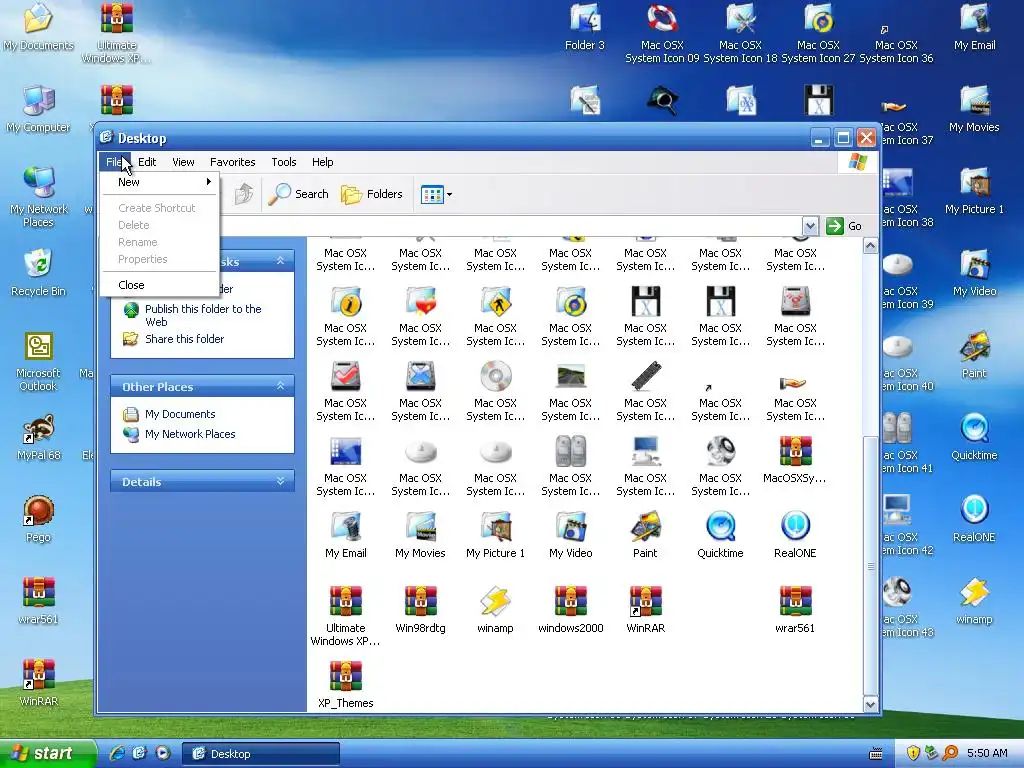Screen dimensions: 1024x768
Task: Click Publish this folder to the Web
Action: point(202,315)
